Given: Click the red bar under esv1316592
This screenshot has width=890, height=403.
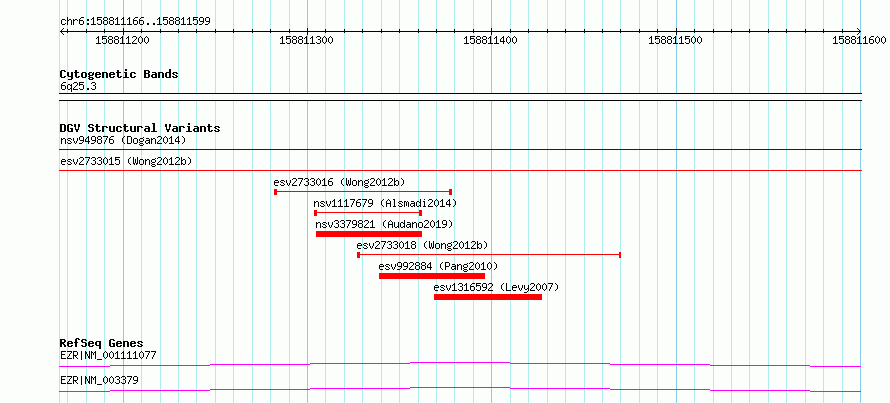Looking at the screenshot, I should click(x=488, y=297).
